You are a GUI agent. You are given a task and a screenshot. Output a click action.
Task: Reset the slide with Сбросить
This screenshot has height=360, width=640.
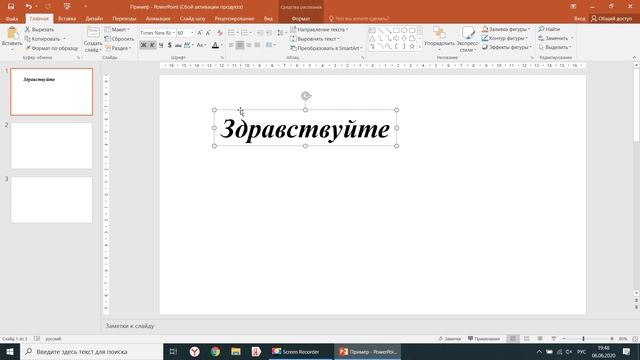[x=119, y=39]
